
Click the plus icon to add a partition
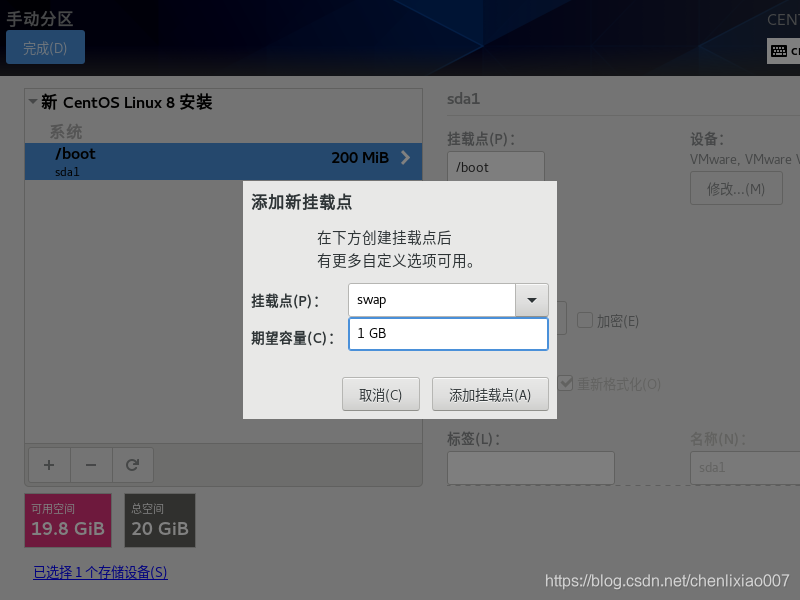click(48, 464)
